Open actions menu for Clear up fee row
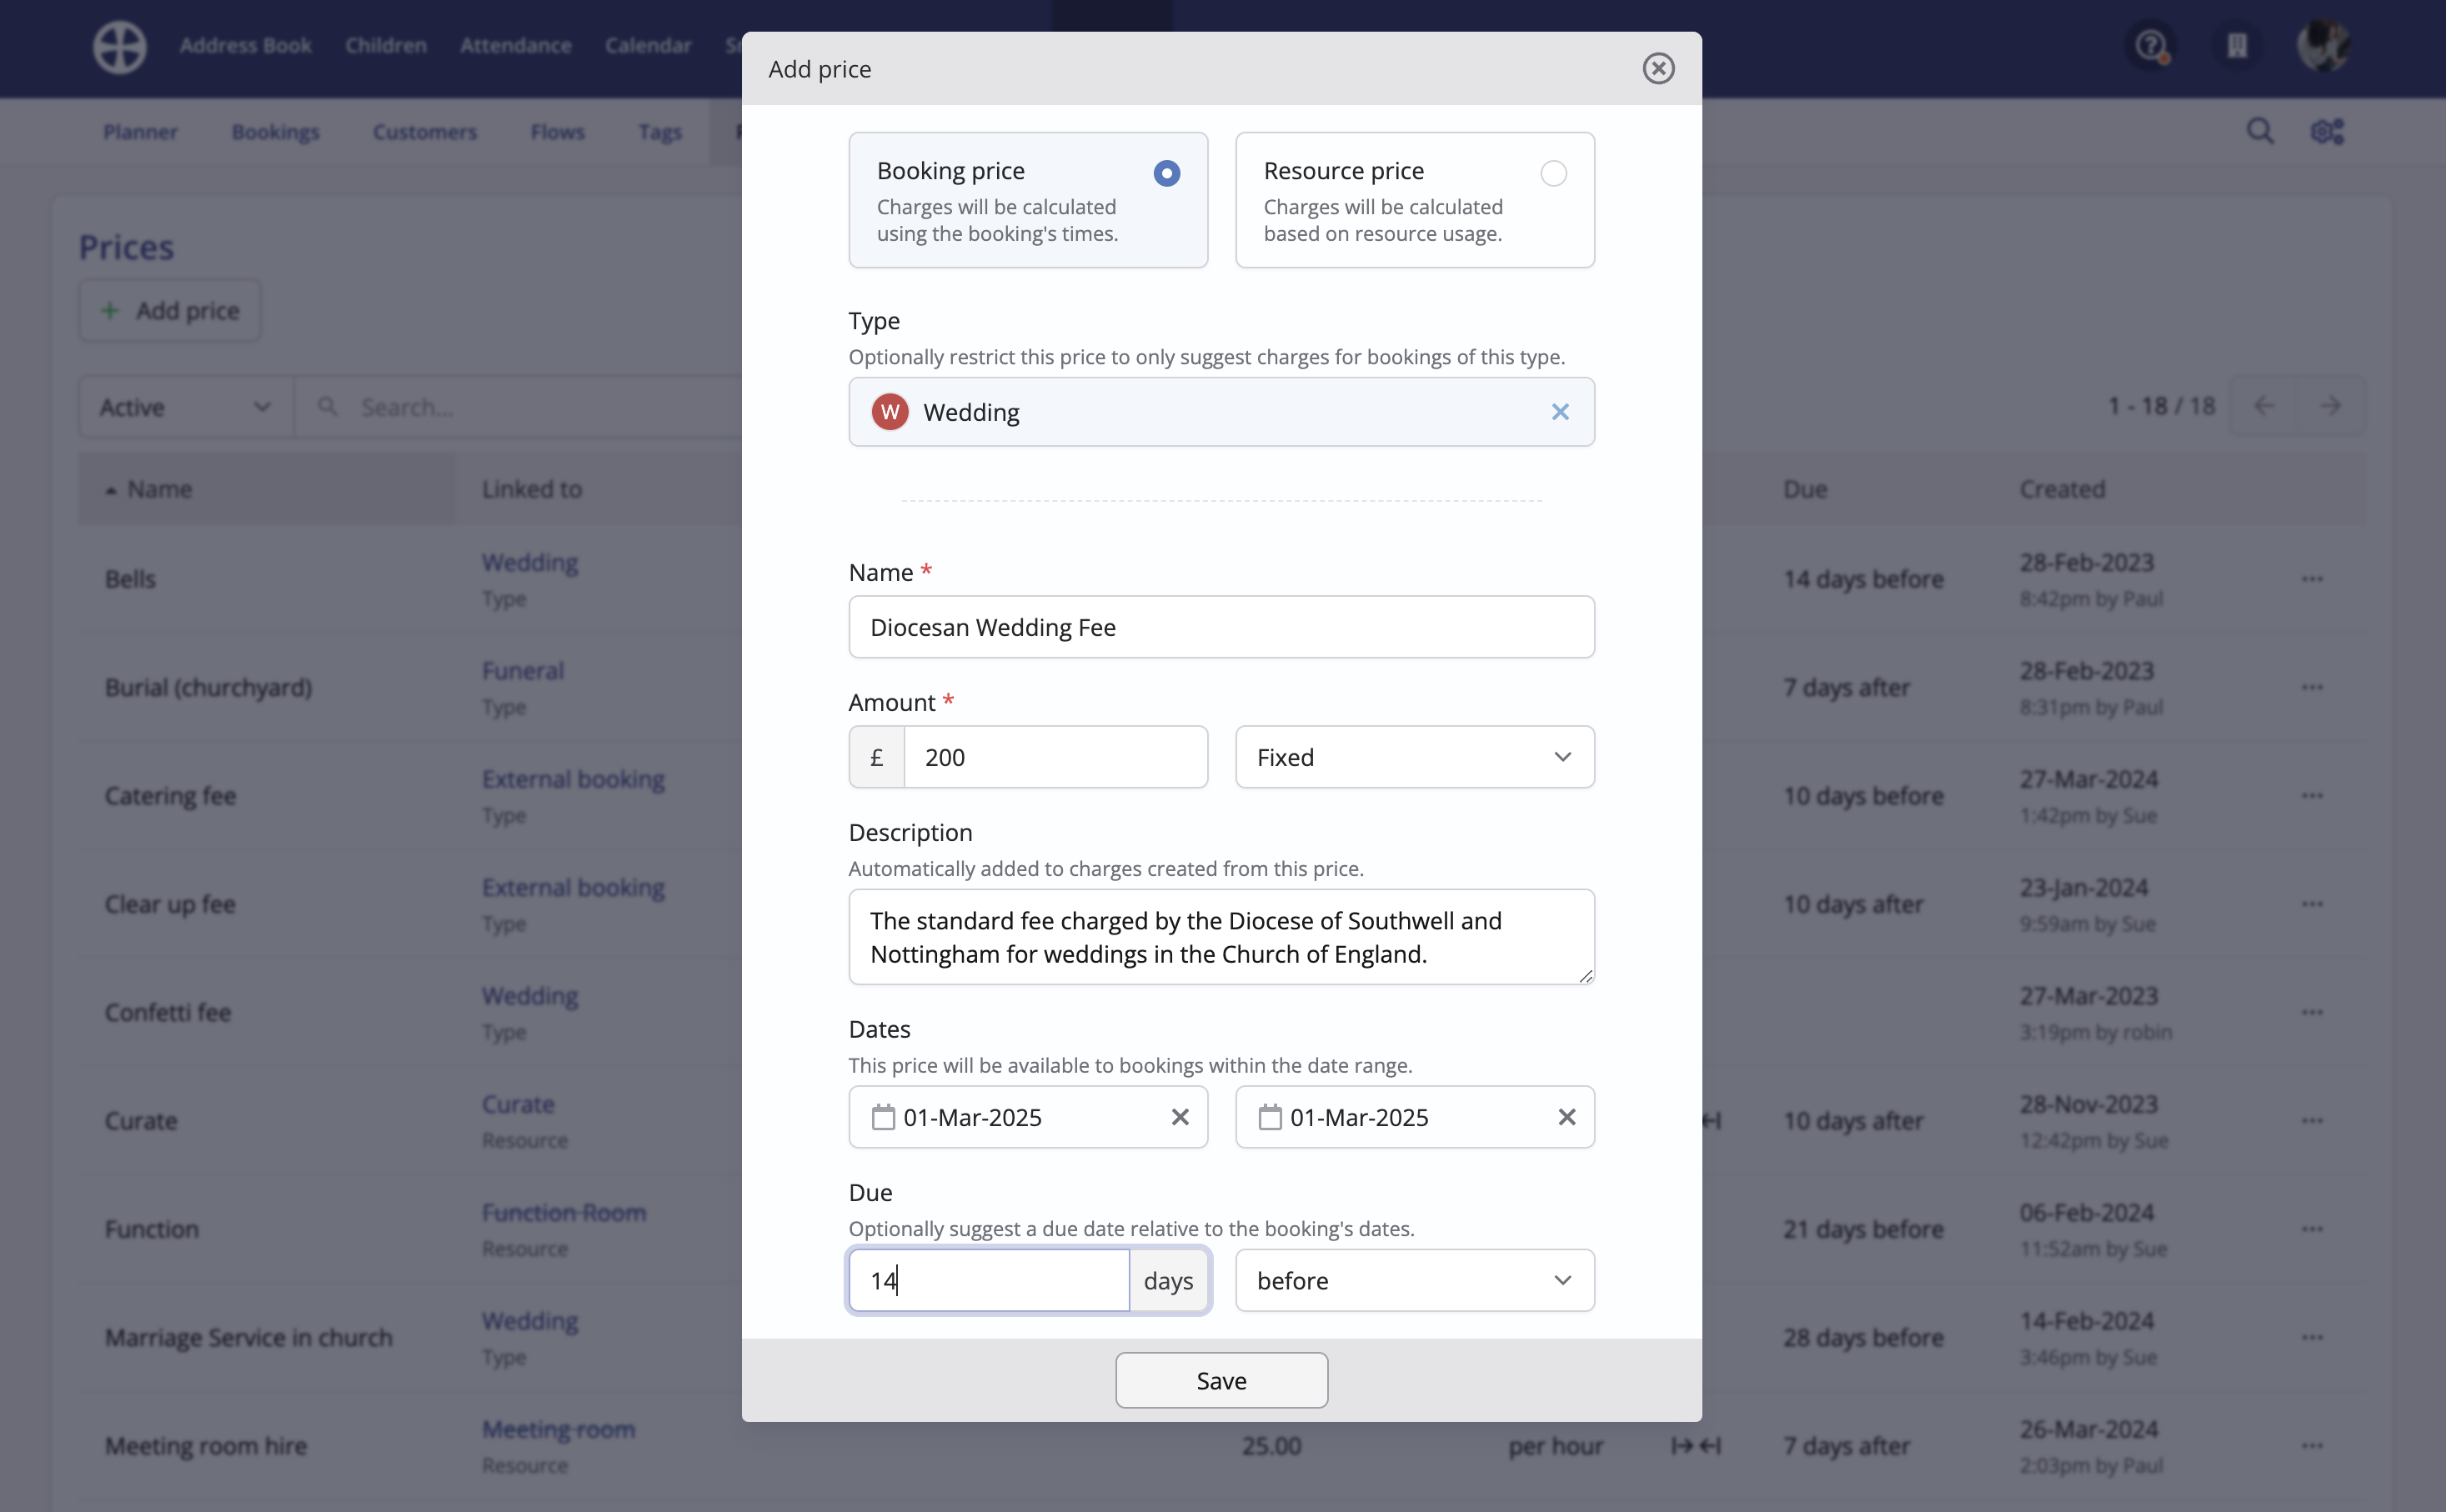 pyautogui.click(x=2312, y=904)
